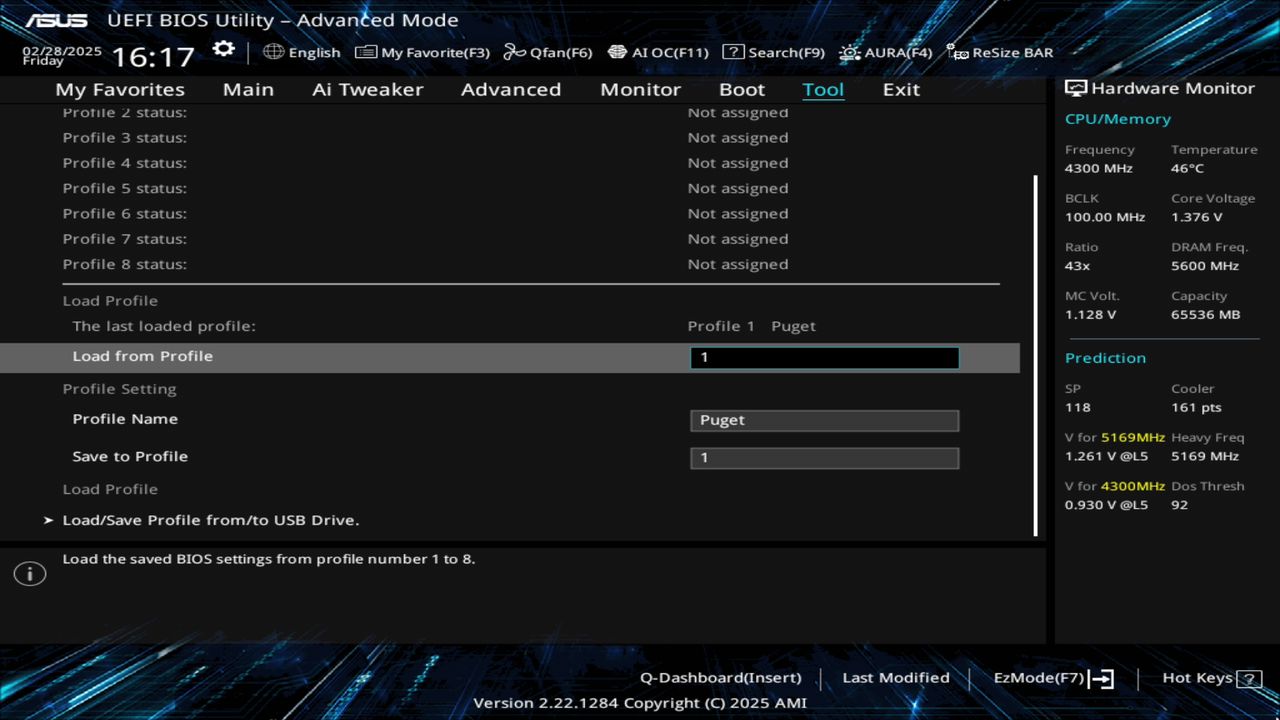Launch Qfan(F6) fan control

point(548,52)
